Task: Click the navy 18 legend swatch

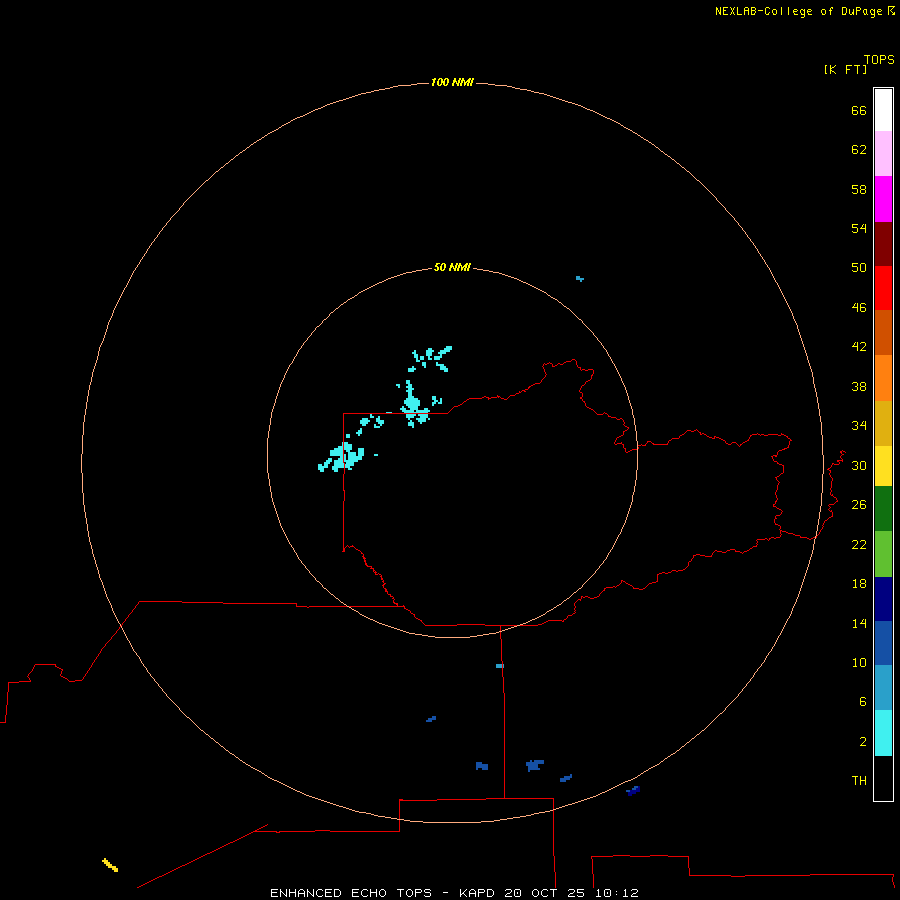Action: pos(883,599)
